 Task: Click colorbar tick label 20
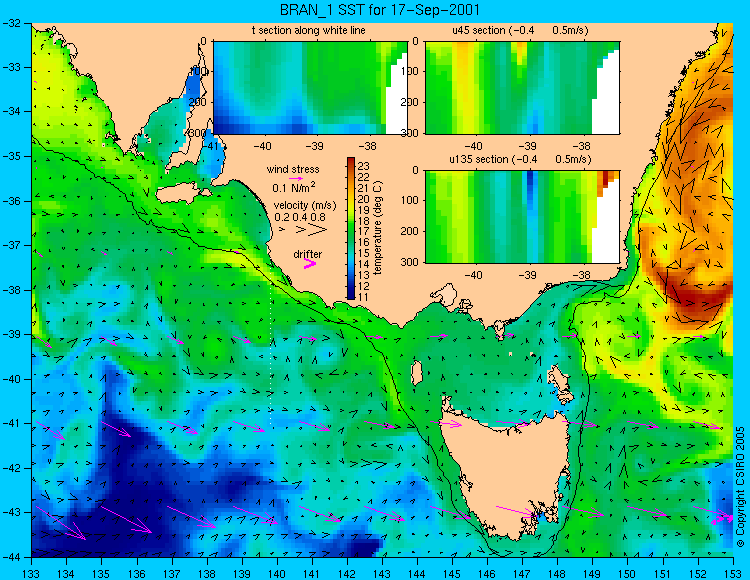point(363,199)
